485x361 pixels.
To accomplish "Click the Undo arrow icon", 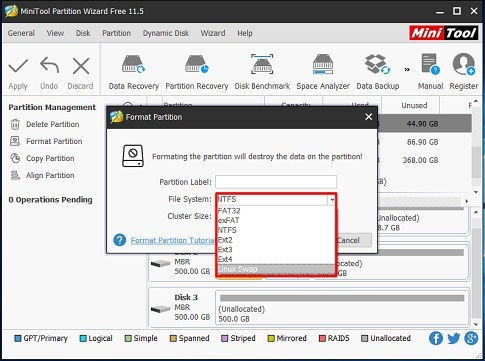I will [x=49, y=65].
